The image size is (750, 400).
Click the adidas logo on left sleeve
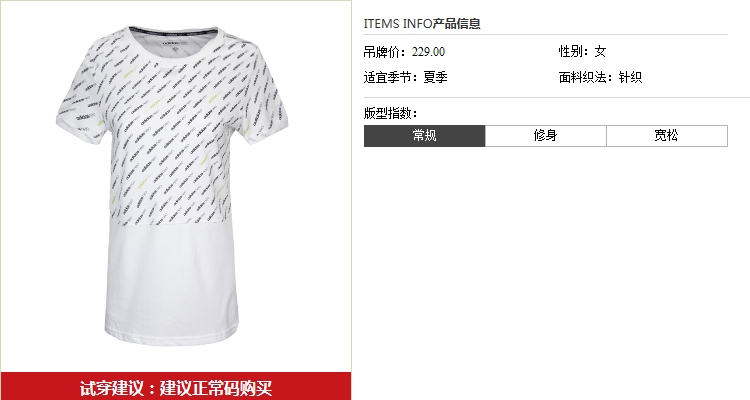(x=86, y=116)
